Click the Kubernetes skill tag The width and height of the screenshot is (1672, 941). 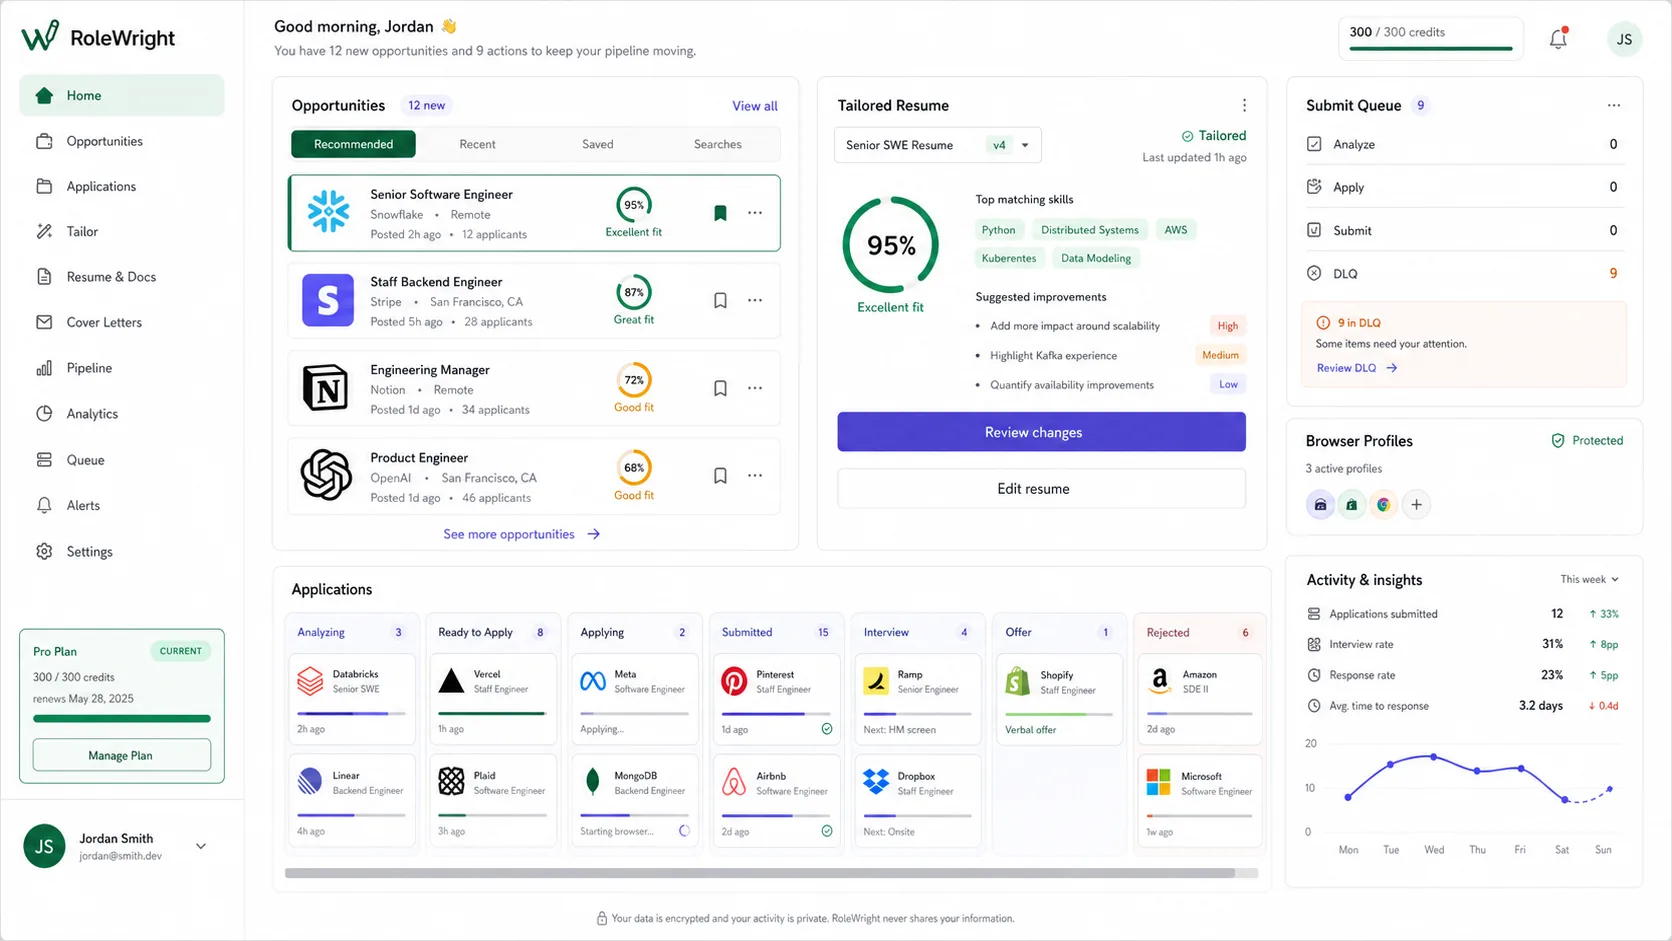[x=1009, y=258]
